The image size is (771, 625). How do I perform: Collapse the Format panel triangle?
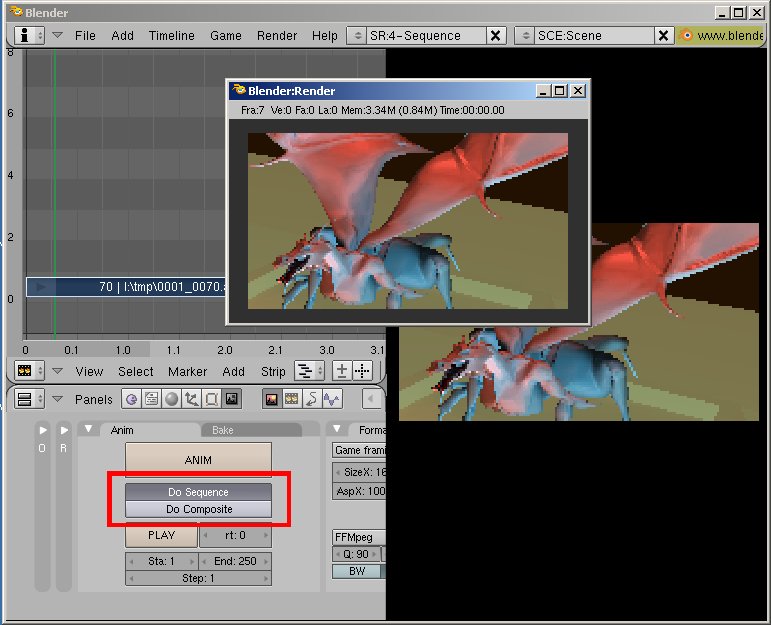coord(337,429)
